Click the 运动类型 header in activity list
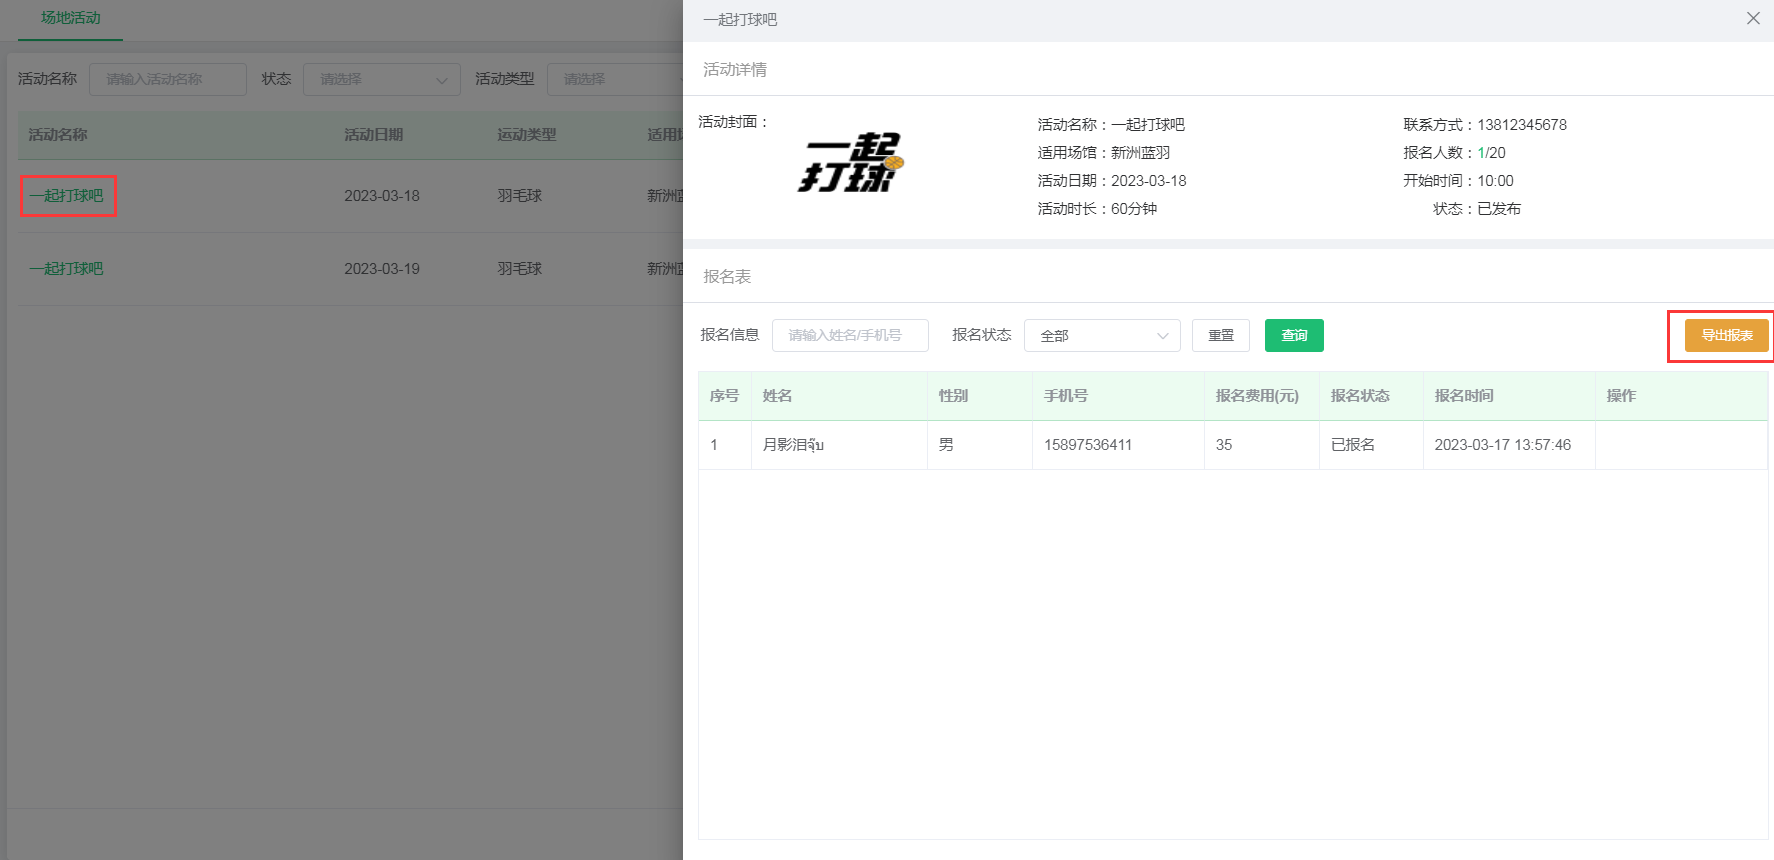 526,135
